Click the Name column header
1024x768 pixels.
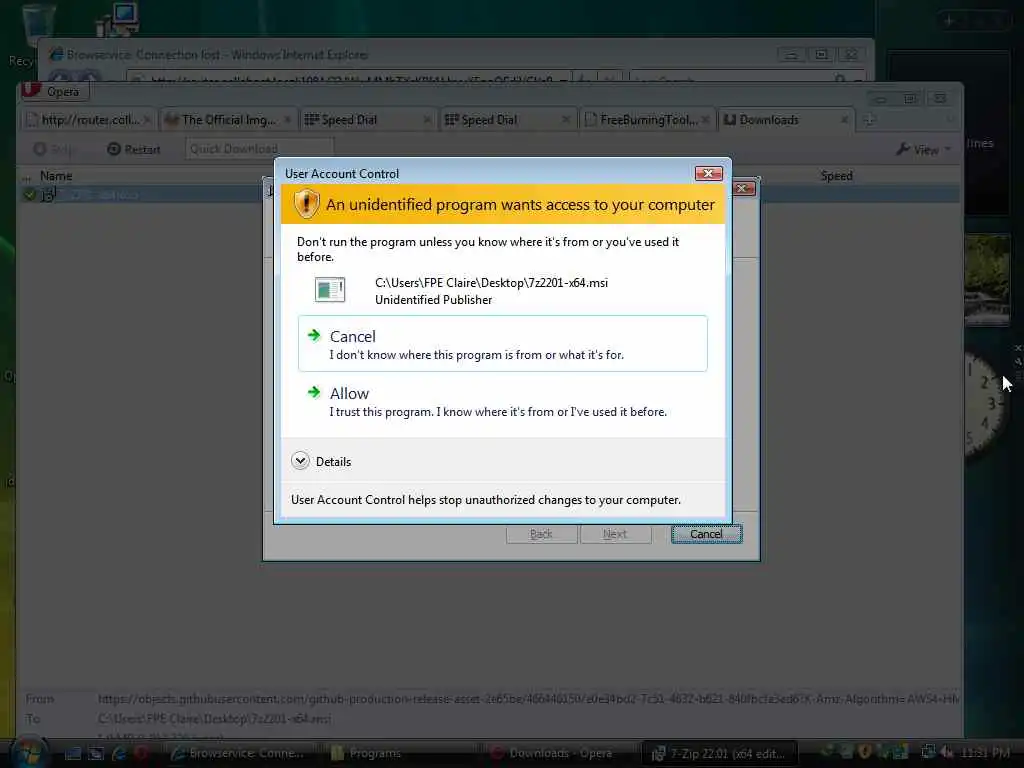[x=56, y=176]
